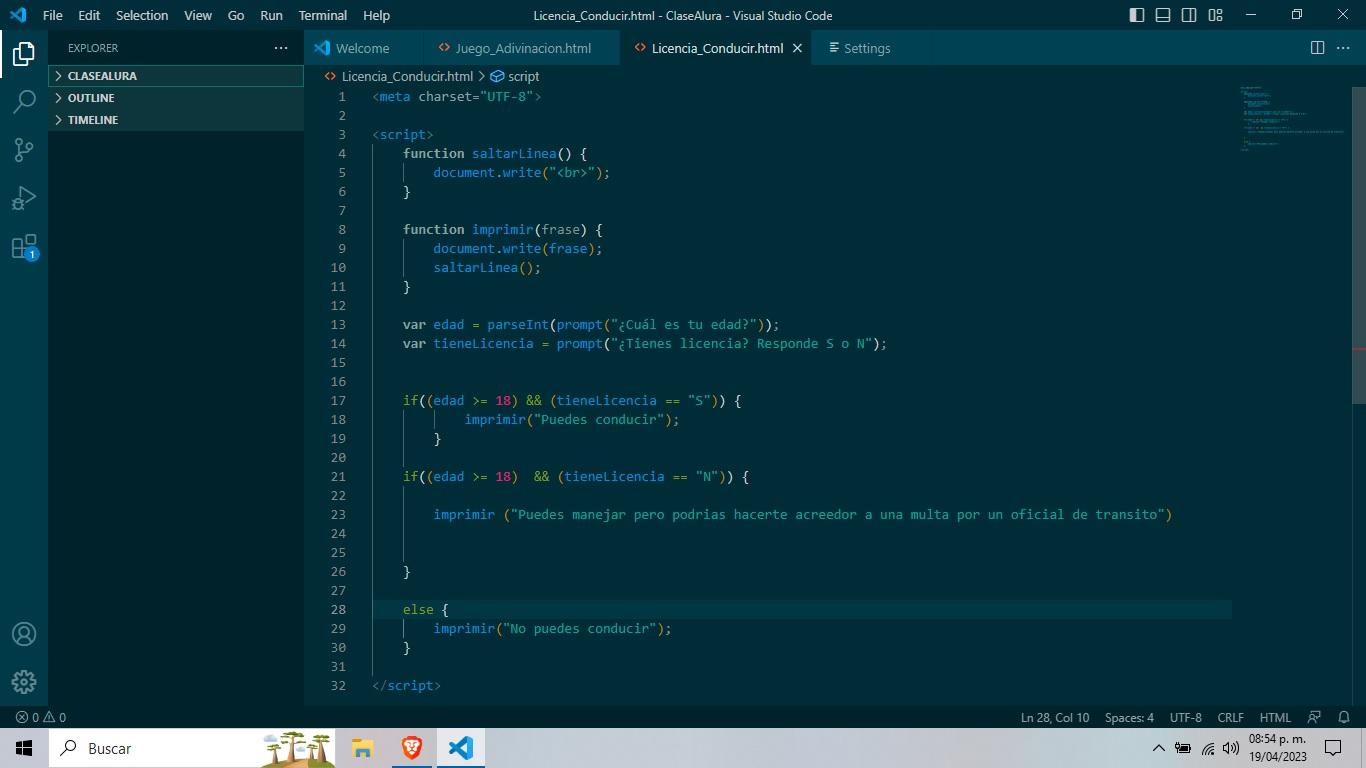Open the Run and Debug view
This screenshot has width=1366, height=768.
(24, 198)
